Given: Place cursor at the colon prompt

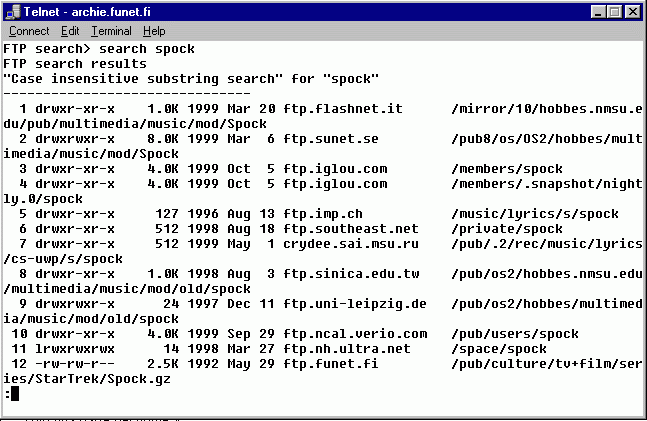Looking at the screenshot, I should click(x=12, y=394).
